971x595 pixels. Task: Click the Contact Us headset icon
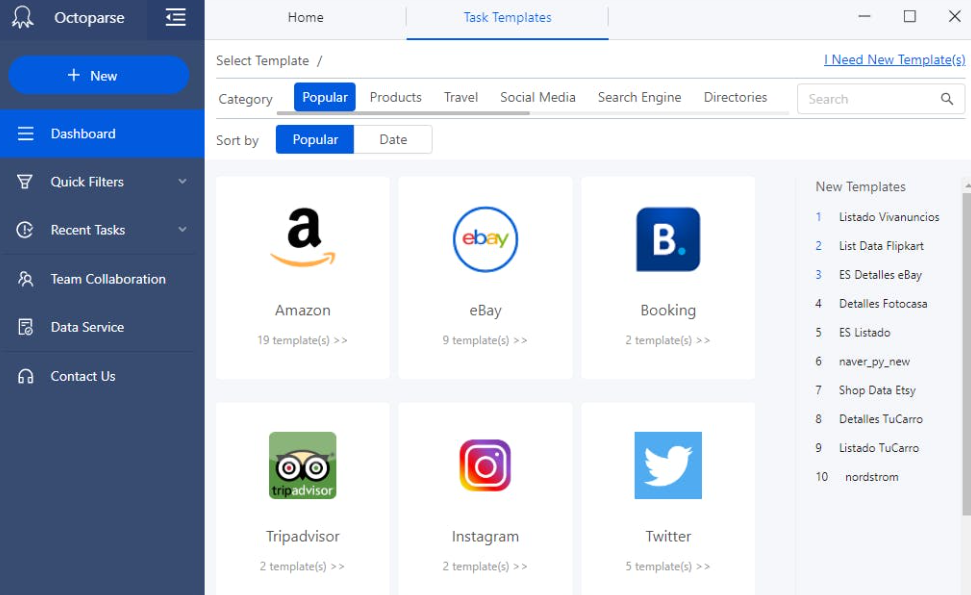tap(25, 376)
